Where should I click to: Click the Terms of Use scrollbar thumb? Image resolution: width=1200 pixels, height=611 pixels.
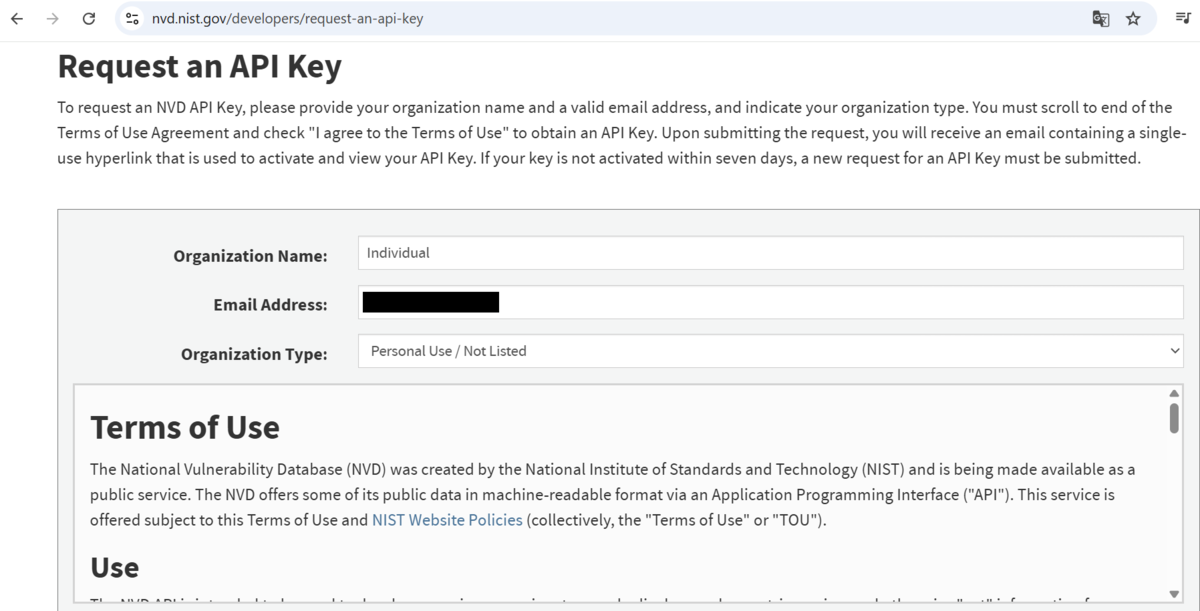point(1174,417)
